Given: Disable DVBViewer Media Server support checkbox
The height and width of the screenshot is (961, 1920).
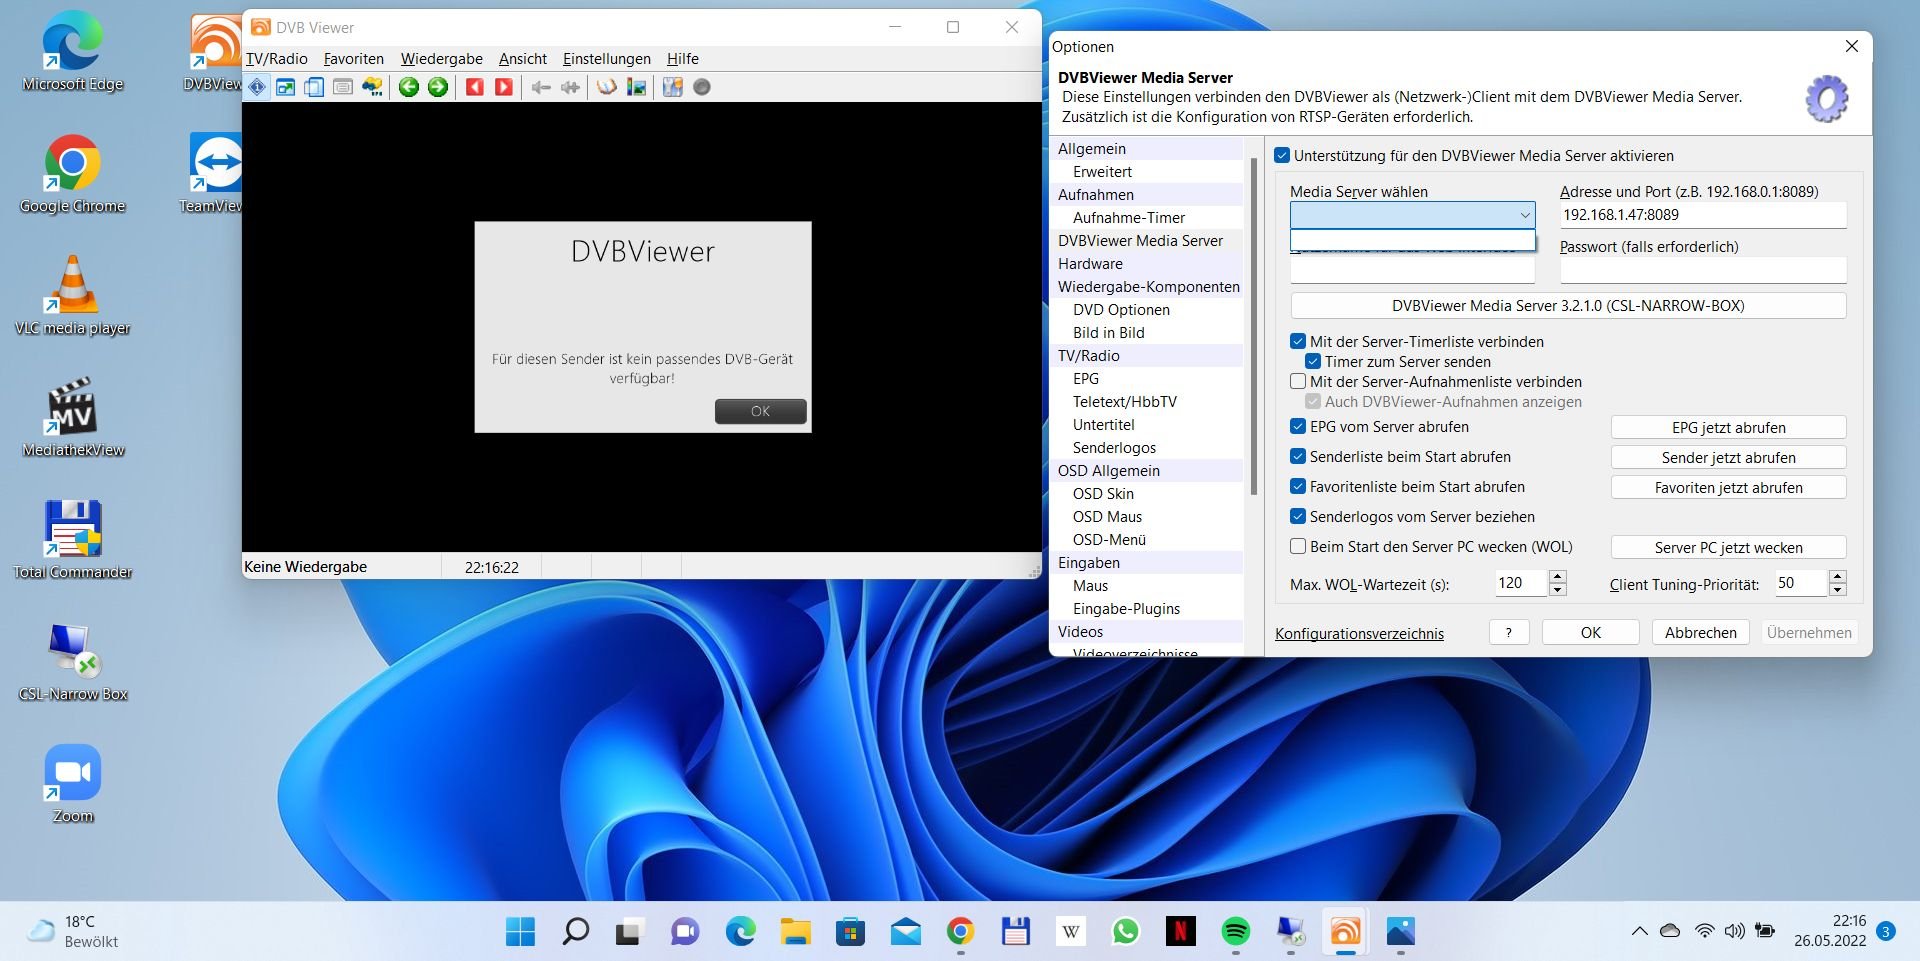Looking at the screenshot, I should pos(1282,156).
